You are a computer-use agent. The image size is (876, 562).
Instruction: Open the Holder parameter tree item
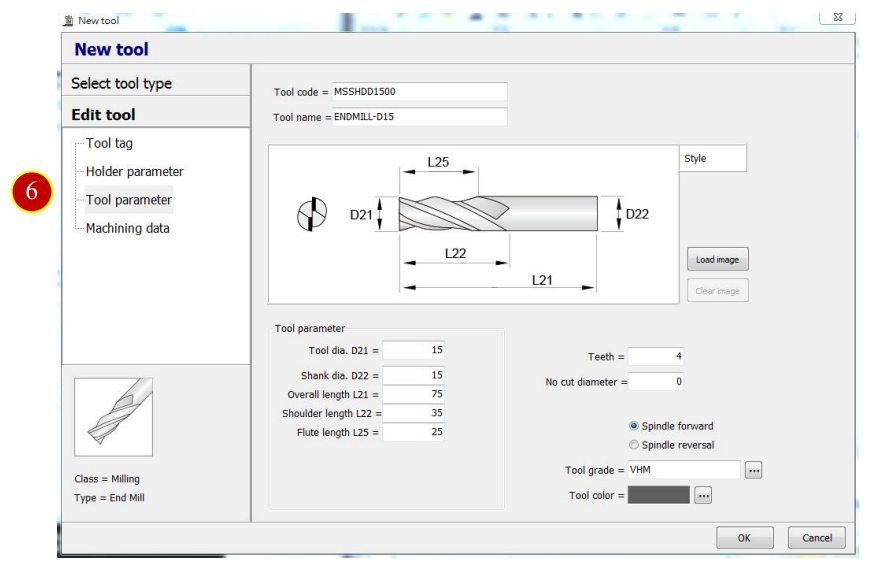(x=135, y=172)
